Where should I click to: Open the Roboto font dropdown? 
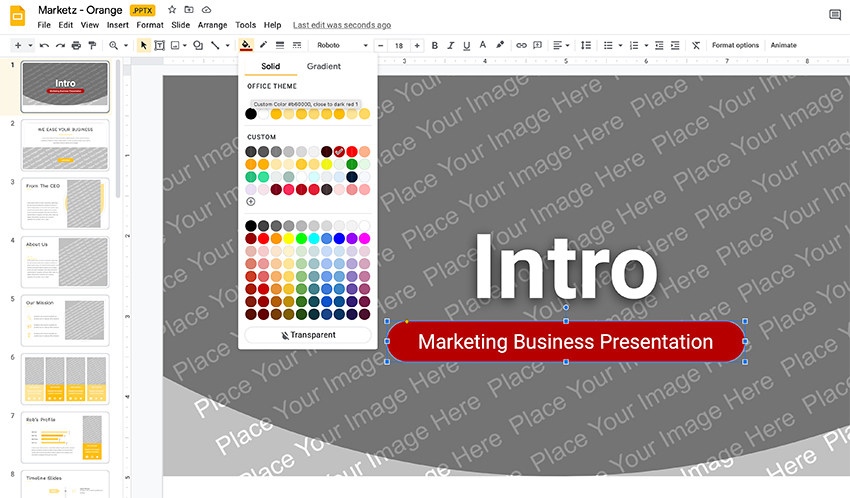coord(342,46)
